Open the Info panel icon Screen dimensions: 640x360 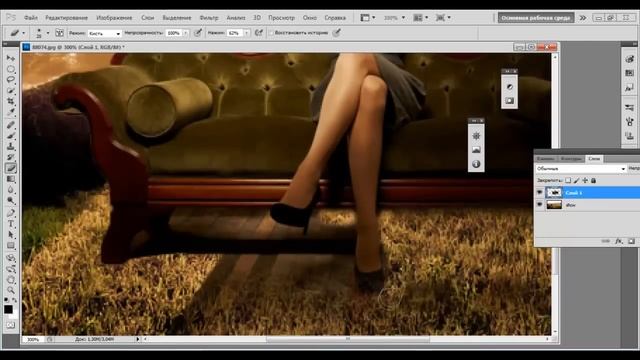(476, 164)
